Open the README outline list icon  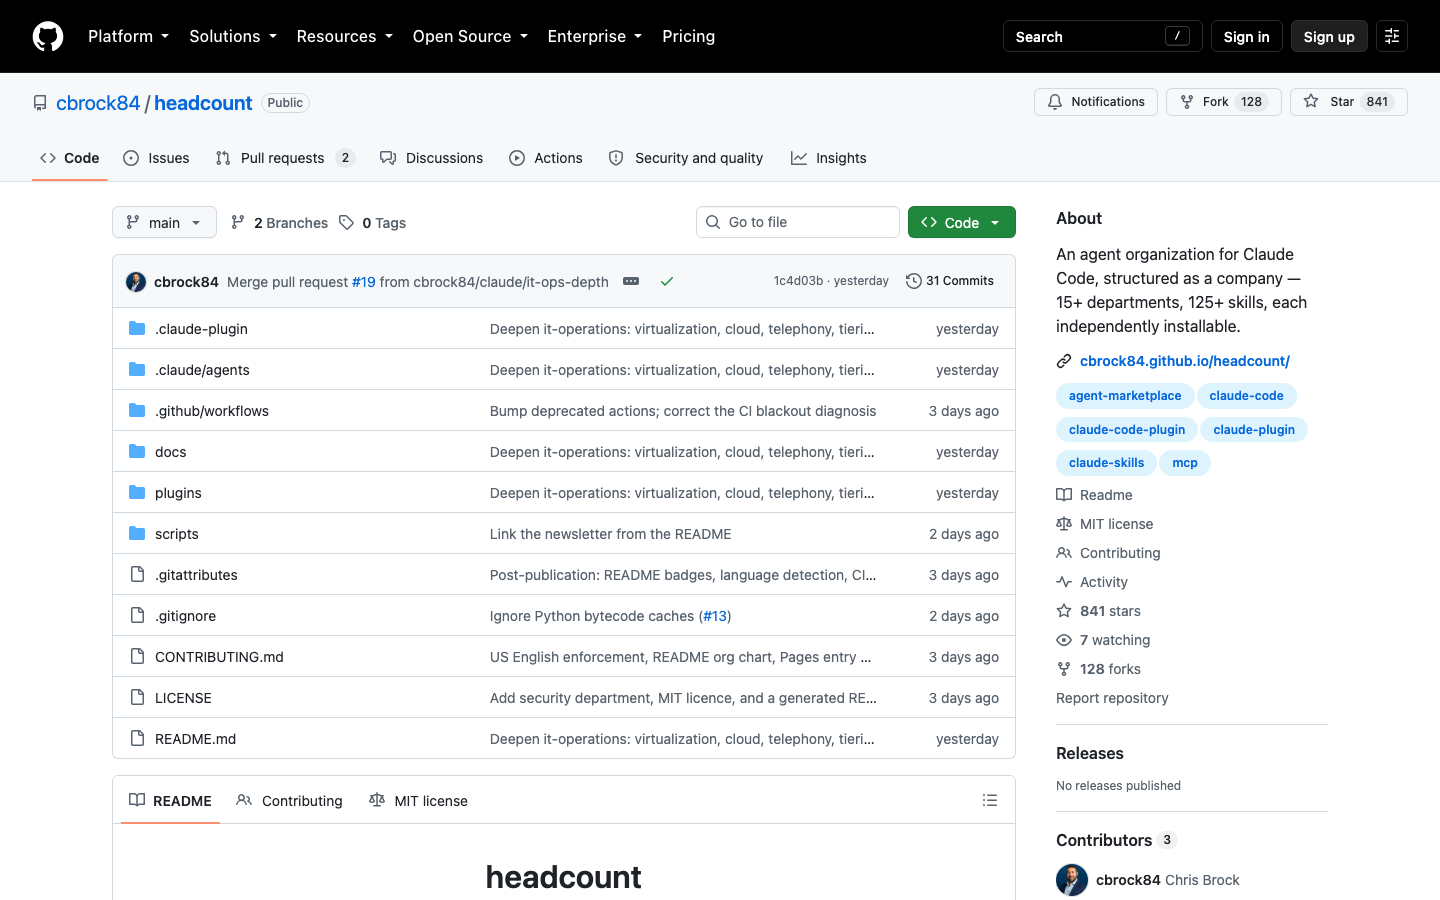click(990, 800)
